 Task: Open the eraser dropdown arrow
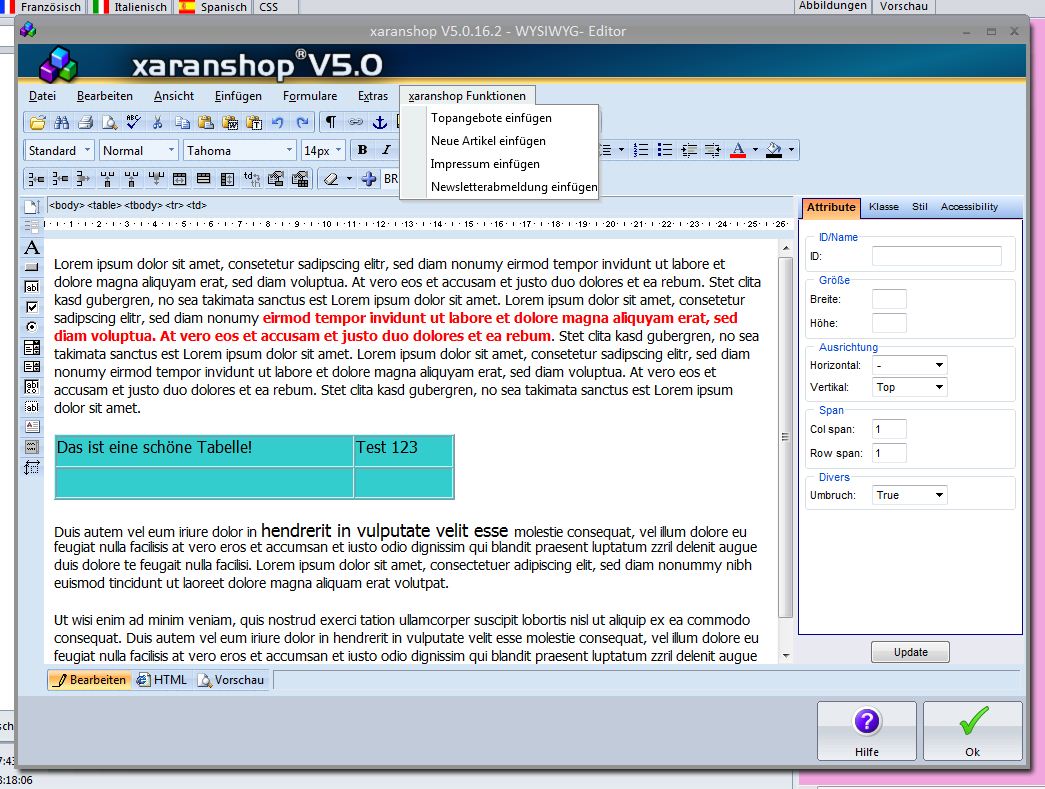(349, 179)
